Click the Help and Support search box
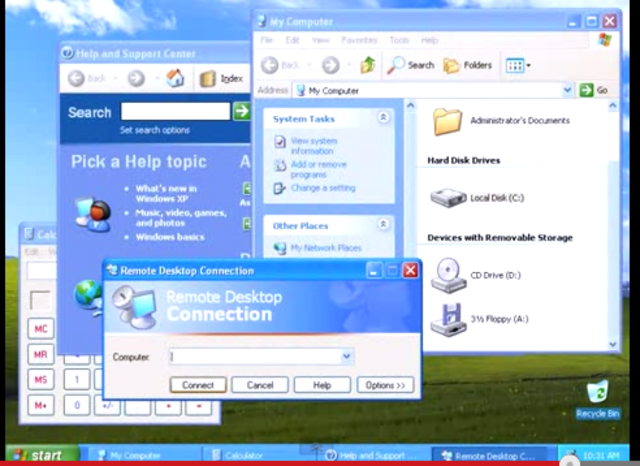Screen dimensions: 640x466 point(176,111)
